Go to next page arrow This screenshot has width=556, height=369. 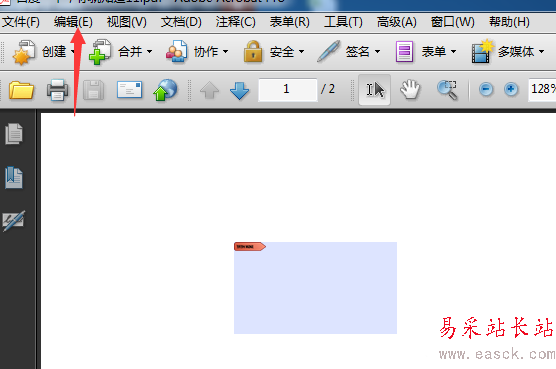point(240,90)
